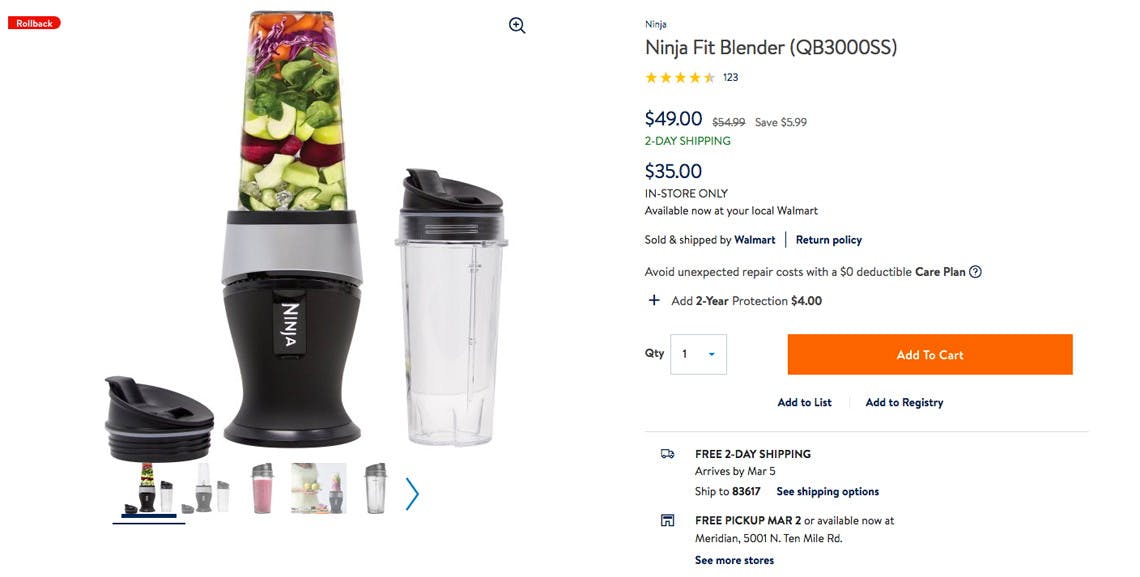
Task: Open See more stores link
Action: tap(734, 560)
